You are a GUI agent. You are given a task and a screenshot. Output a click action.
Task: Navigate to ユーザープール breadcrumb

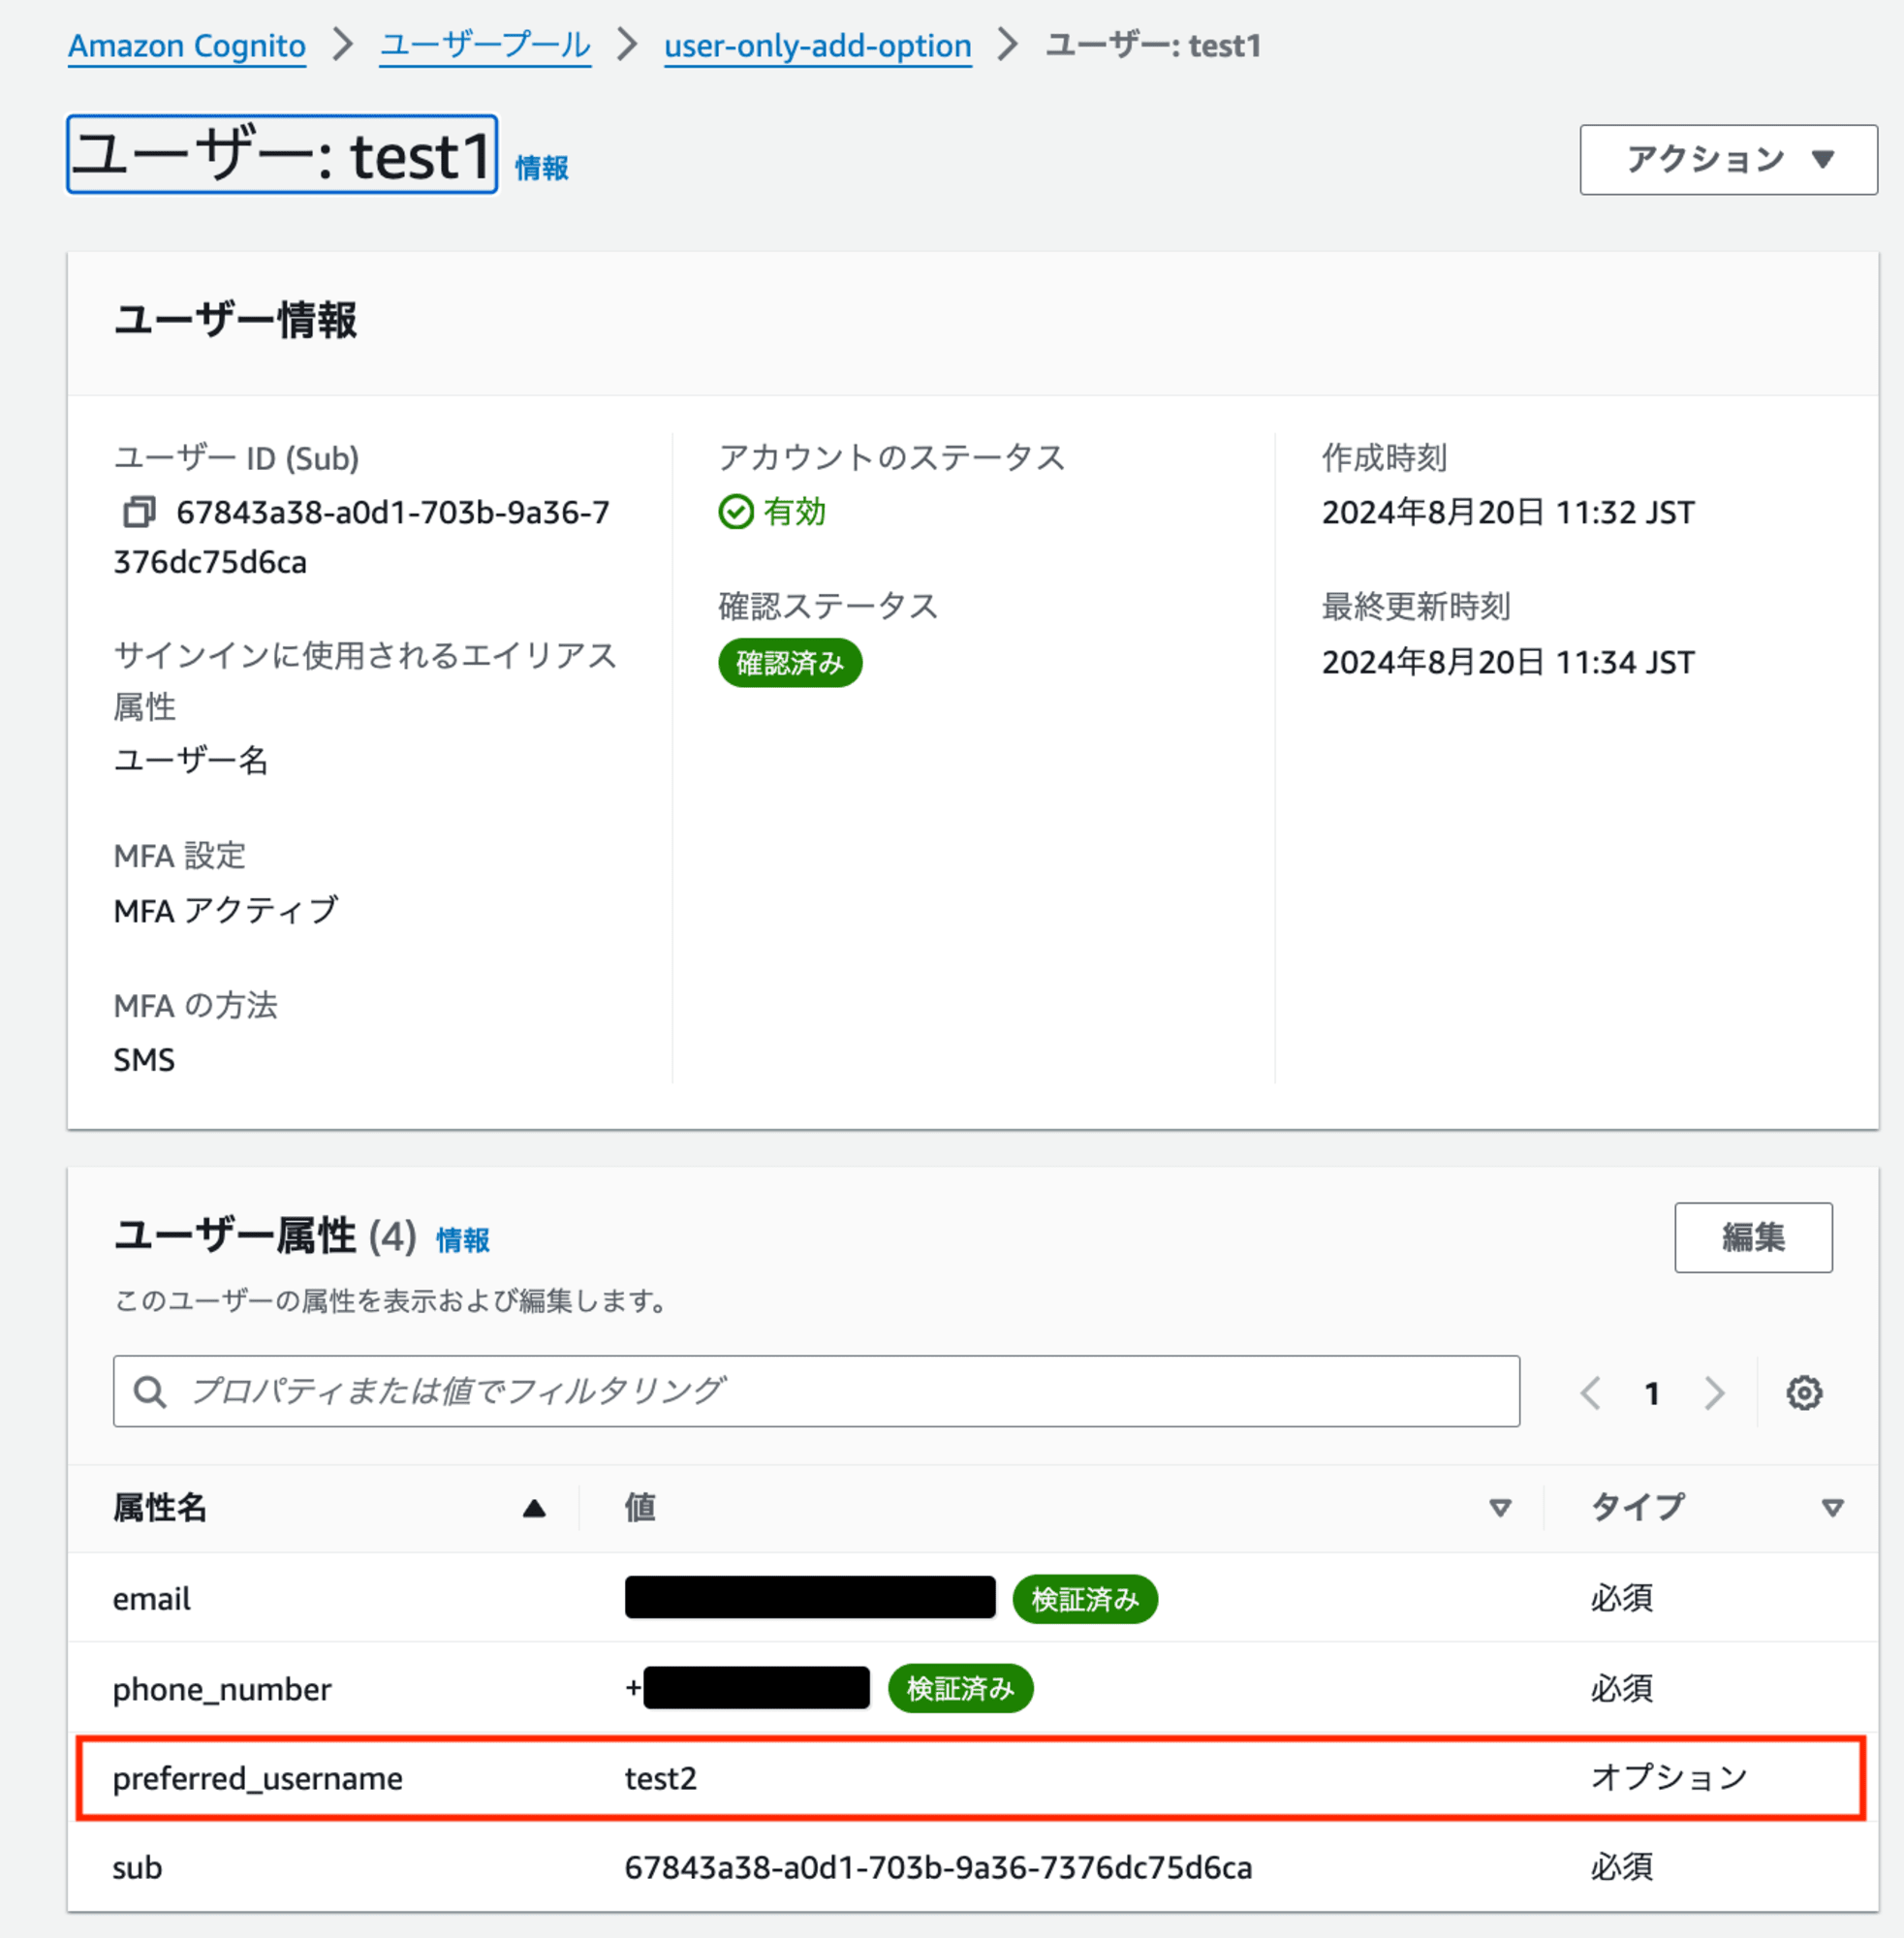(x=485, y=46)
